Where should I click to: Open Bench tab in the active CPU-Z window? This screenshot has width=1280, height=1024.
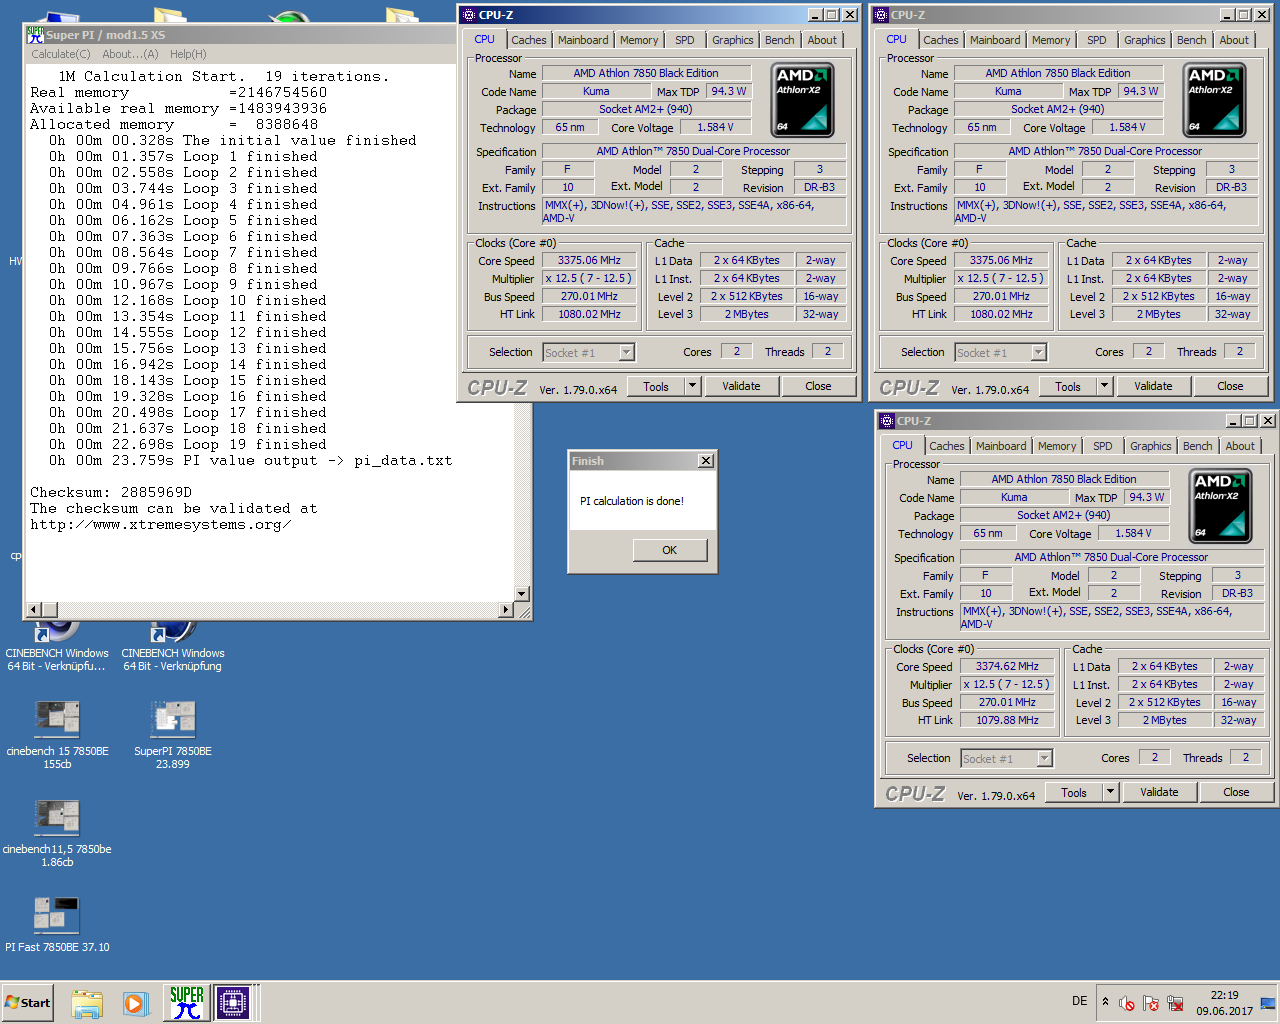[x=780, y=40]
